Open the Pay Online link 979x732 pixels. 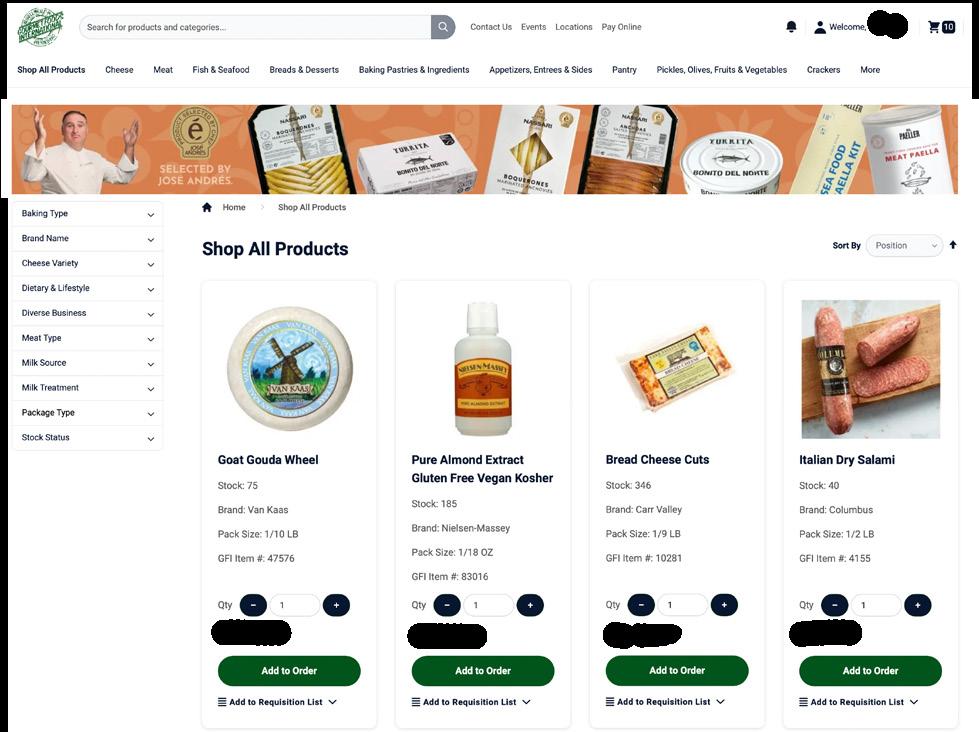pos(621,27)
